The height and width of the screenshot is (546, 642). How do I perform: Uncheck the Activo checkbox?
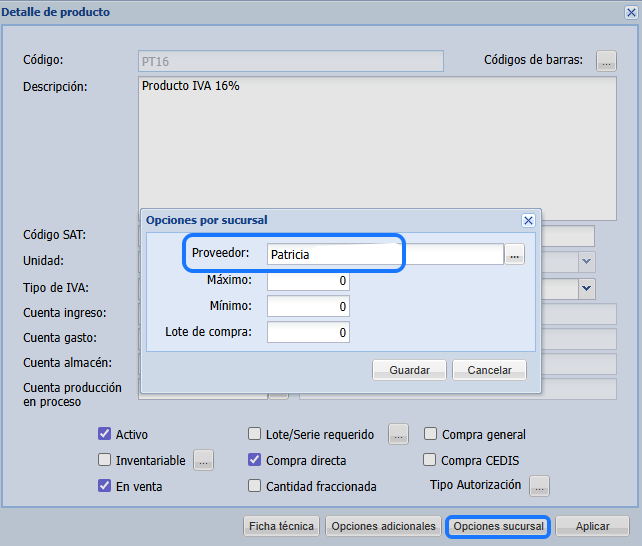point(104,435)
